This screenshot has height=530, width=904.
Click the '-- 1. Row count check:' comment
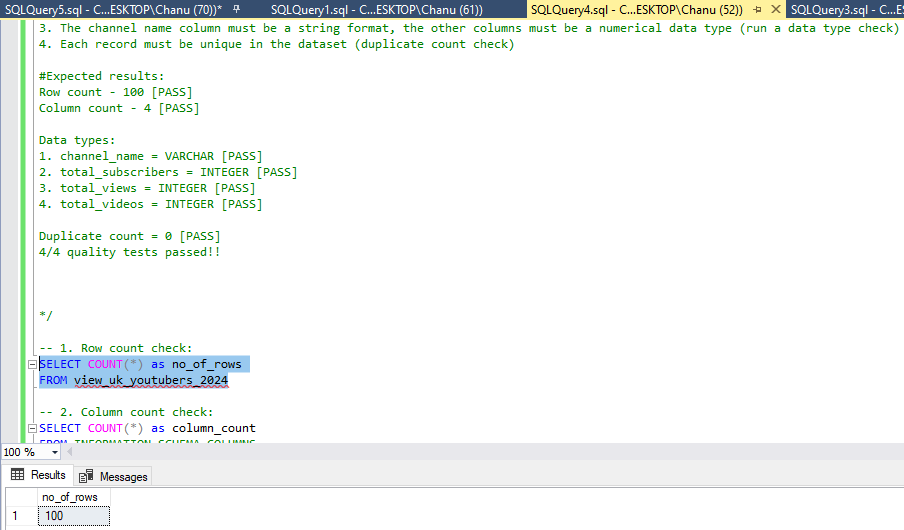pos(115,348)
